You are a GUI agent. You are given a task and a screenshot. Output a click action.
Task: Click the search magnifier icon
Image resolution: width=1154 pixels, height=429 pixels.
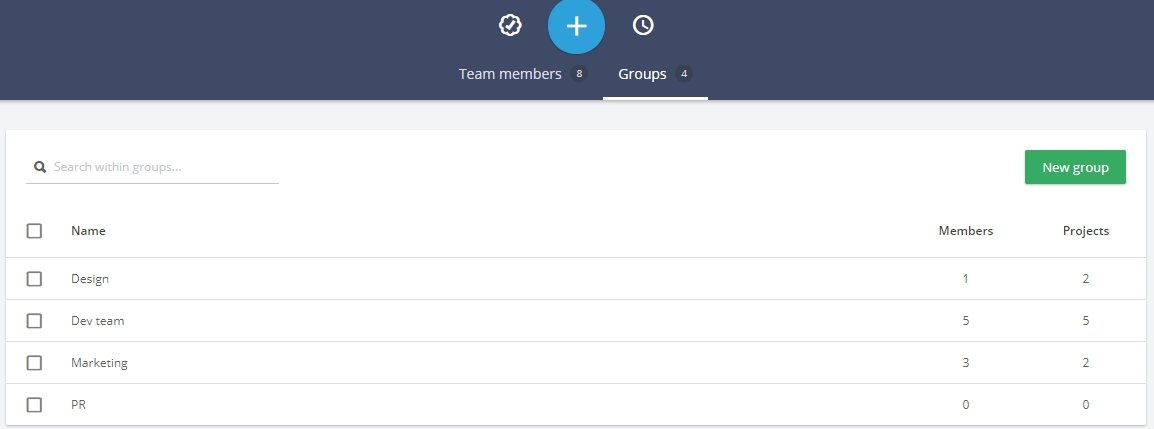(x=40, y=167)
